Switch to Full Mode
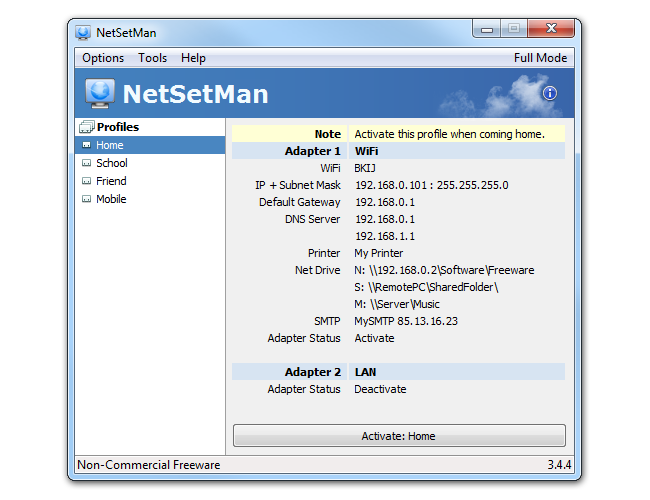Screen dimensions: 650x500 pyautogui.click(x=540, y=58)
